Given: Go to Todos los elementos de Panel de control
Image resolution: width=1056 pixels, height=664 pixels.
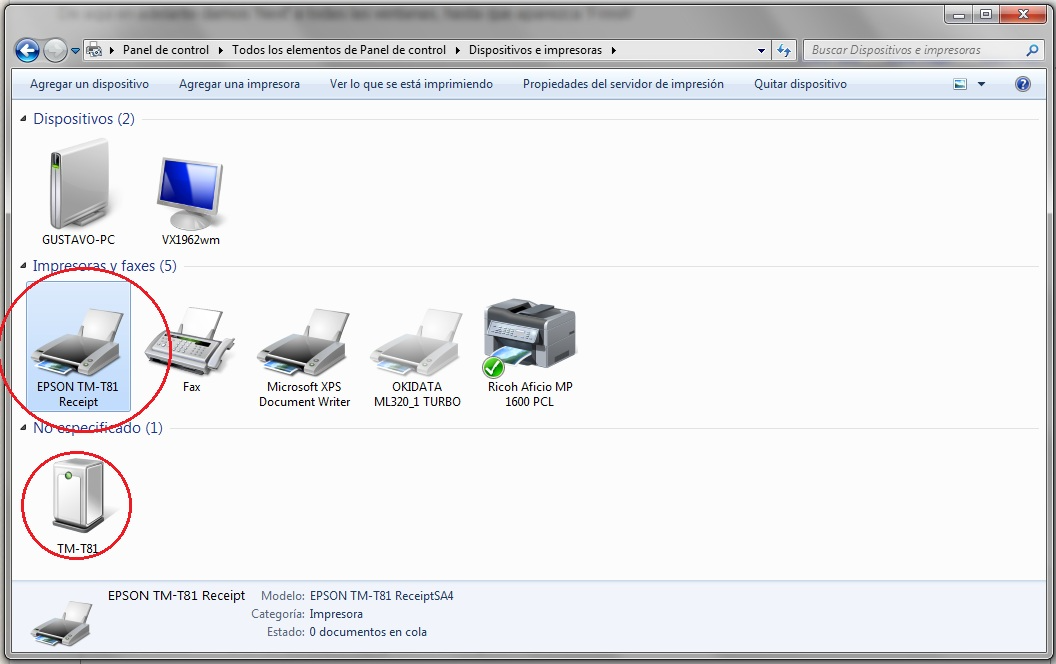Looking at the screenshot, I should point(339,50).
